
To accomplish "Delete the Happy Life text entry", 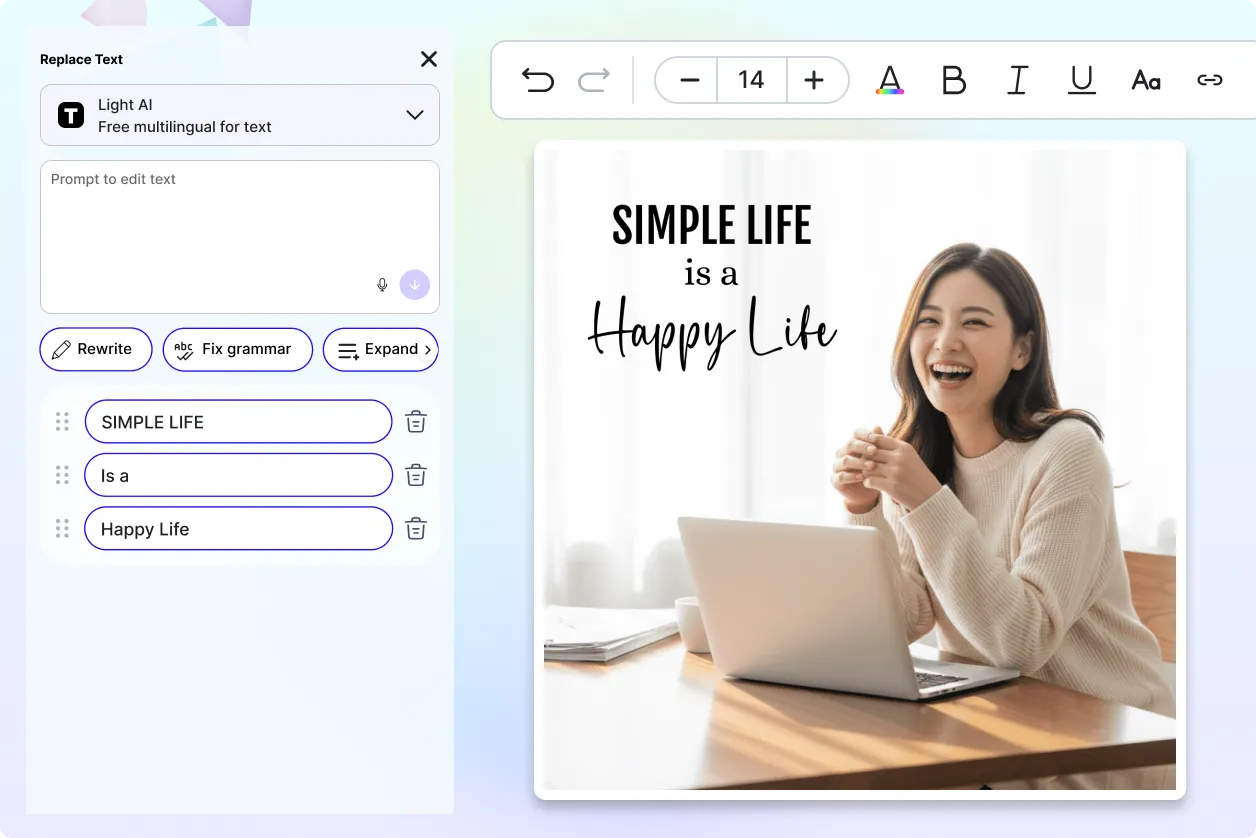I will [416, 529].
